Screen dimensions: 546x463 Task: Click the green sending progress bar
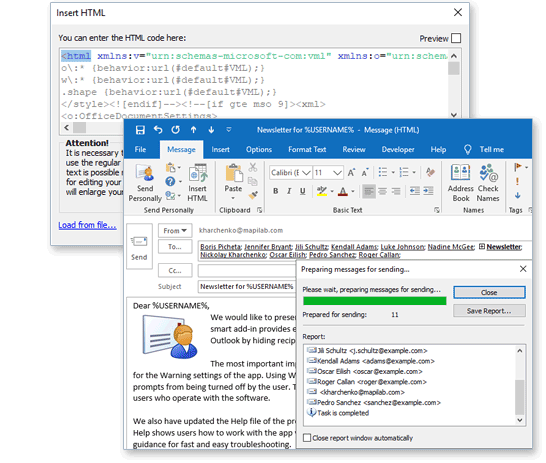[x=375, y=301]
